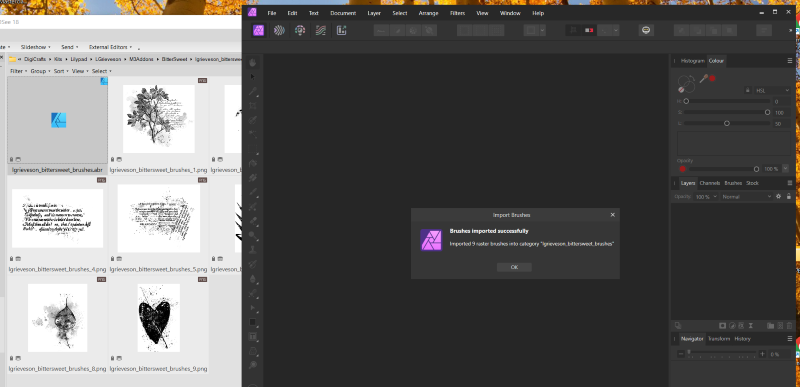Click the Layer Effects fx icon
800x387 pixels.
[x=741, y=325]
